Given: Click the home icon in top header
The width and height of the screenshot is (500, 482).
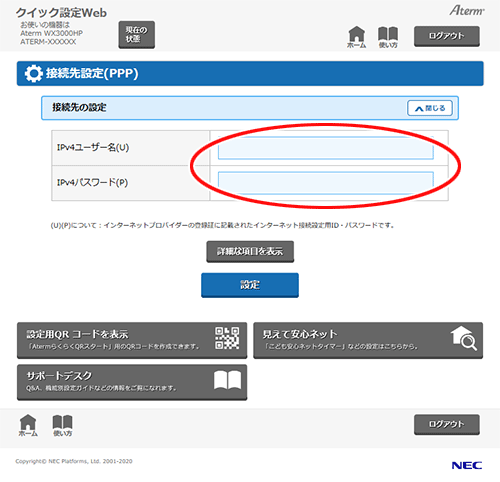Looking at the screenshot, I should coord(356,37).
